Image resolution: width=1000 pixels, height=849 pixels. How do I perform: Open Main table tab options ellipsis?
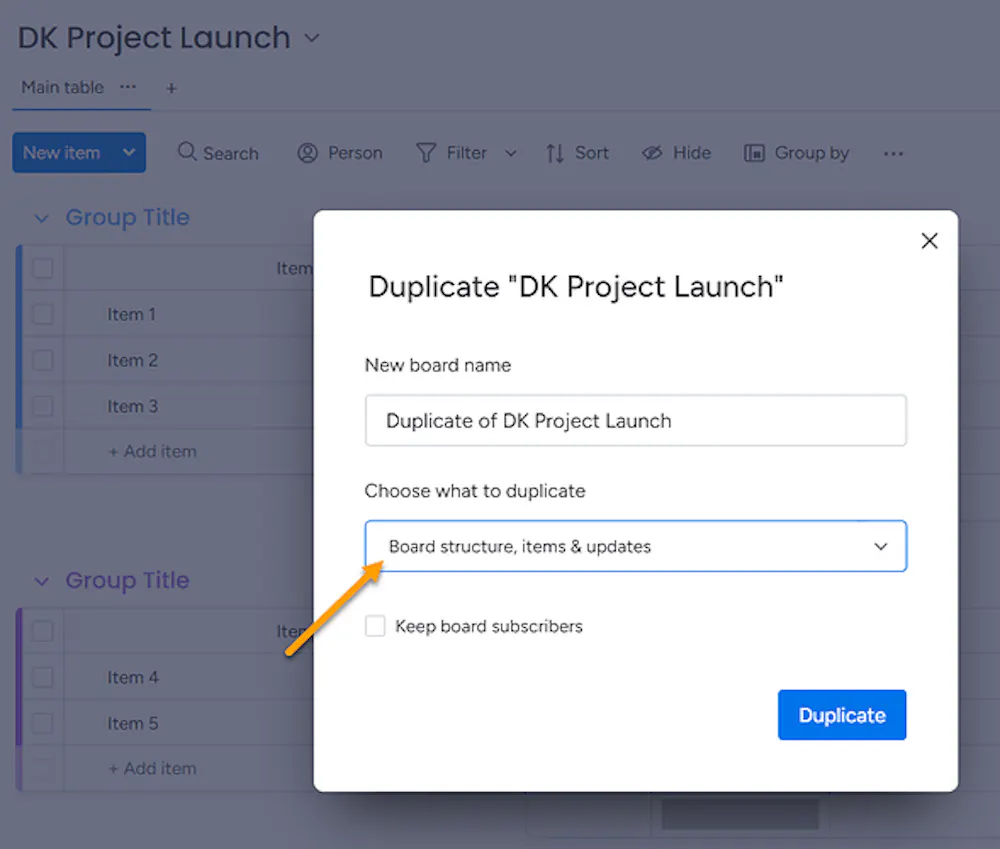point(128,87)
